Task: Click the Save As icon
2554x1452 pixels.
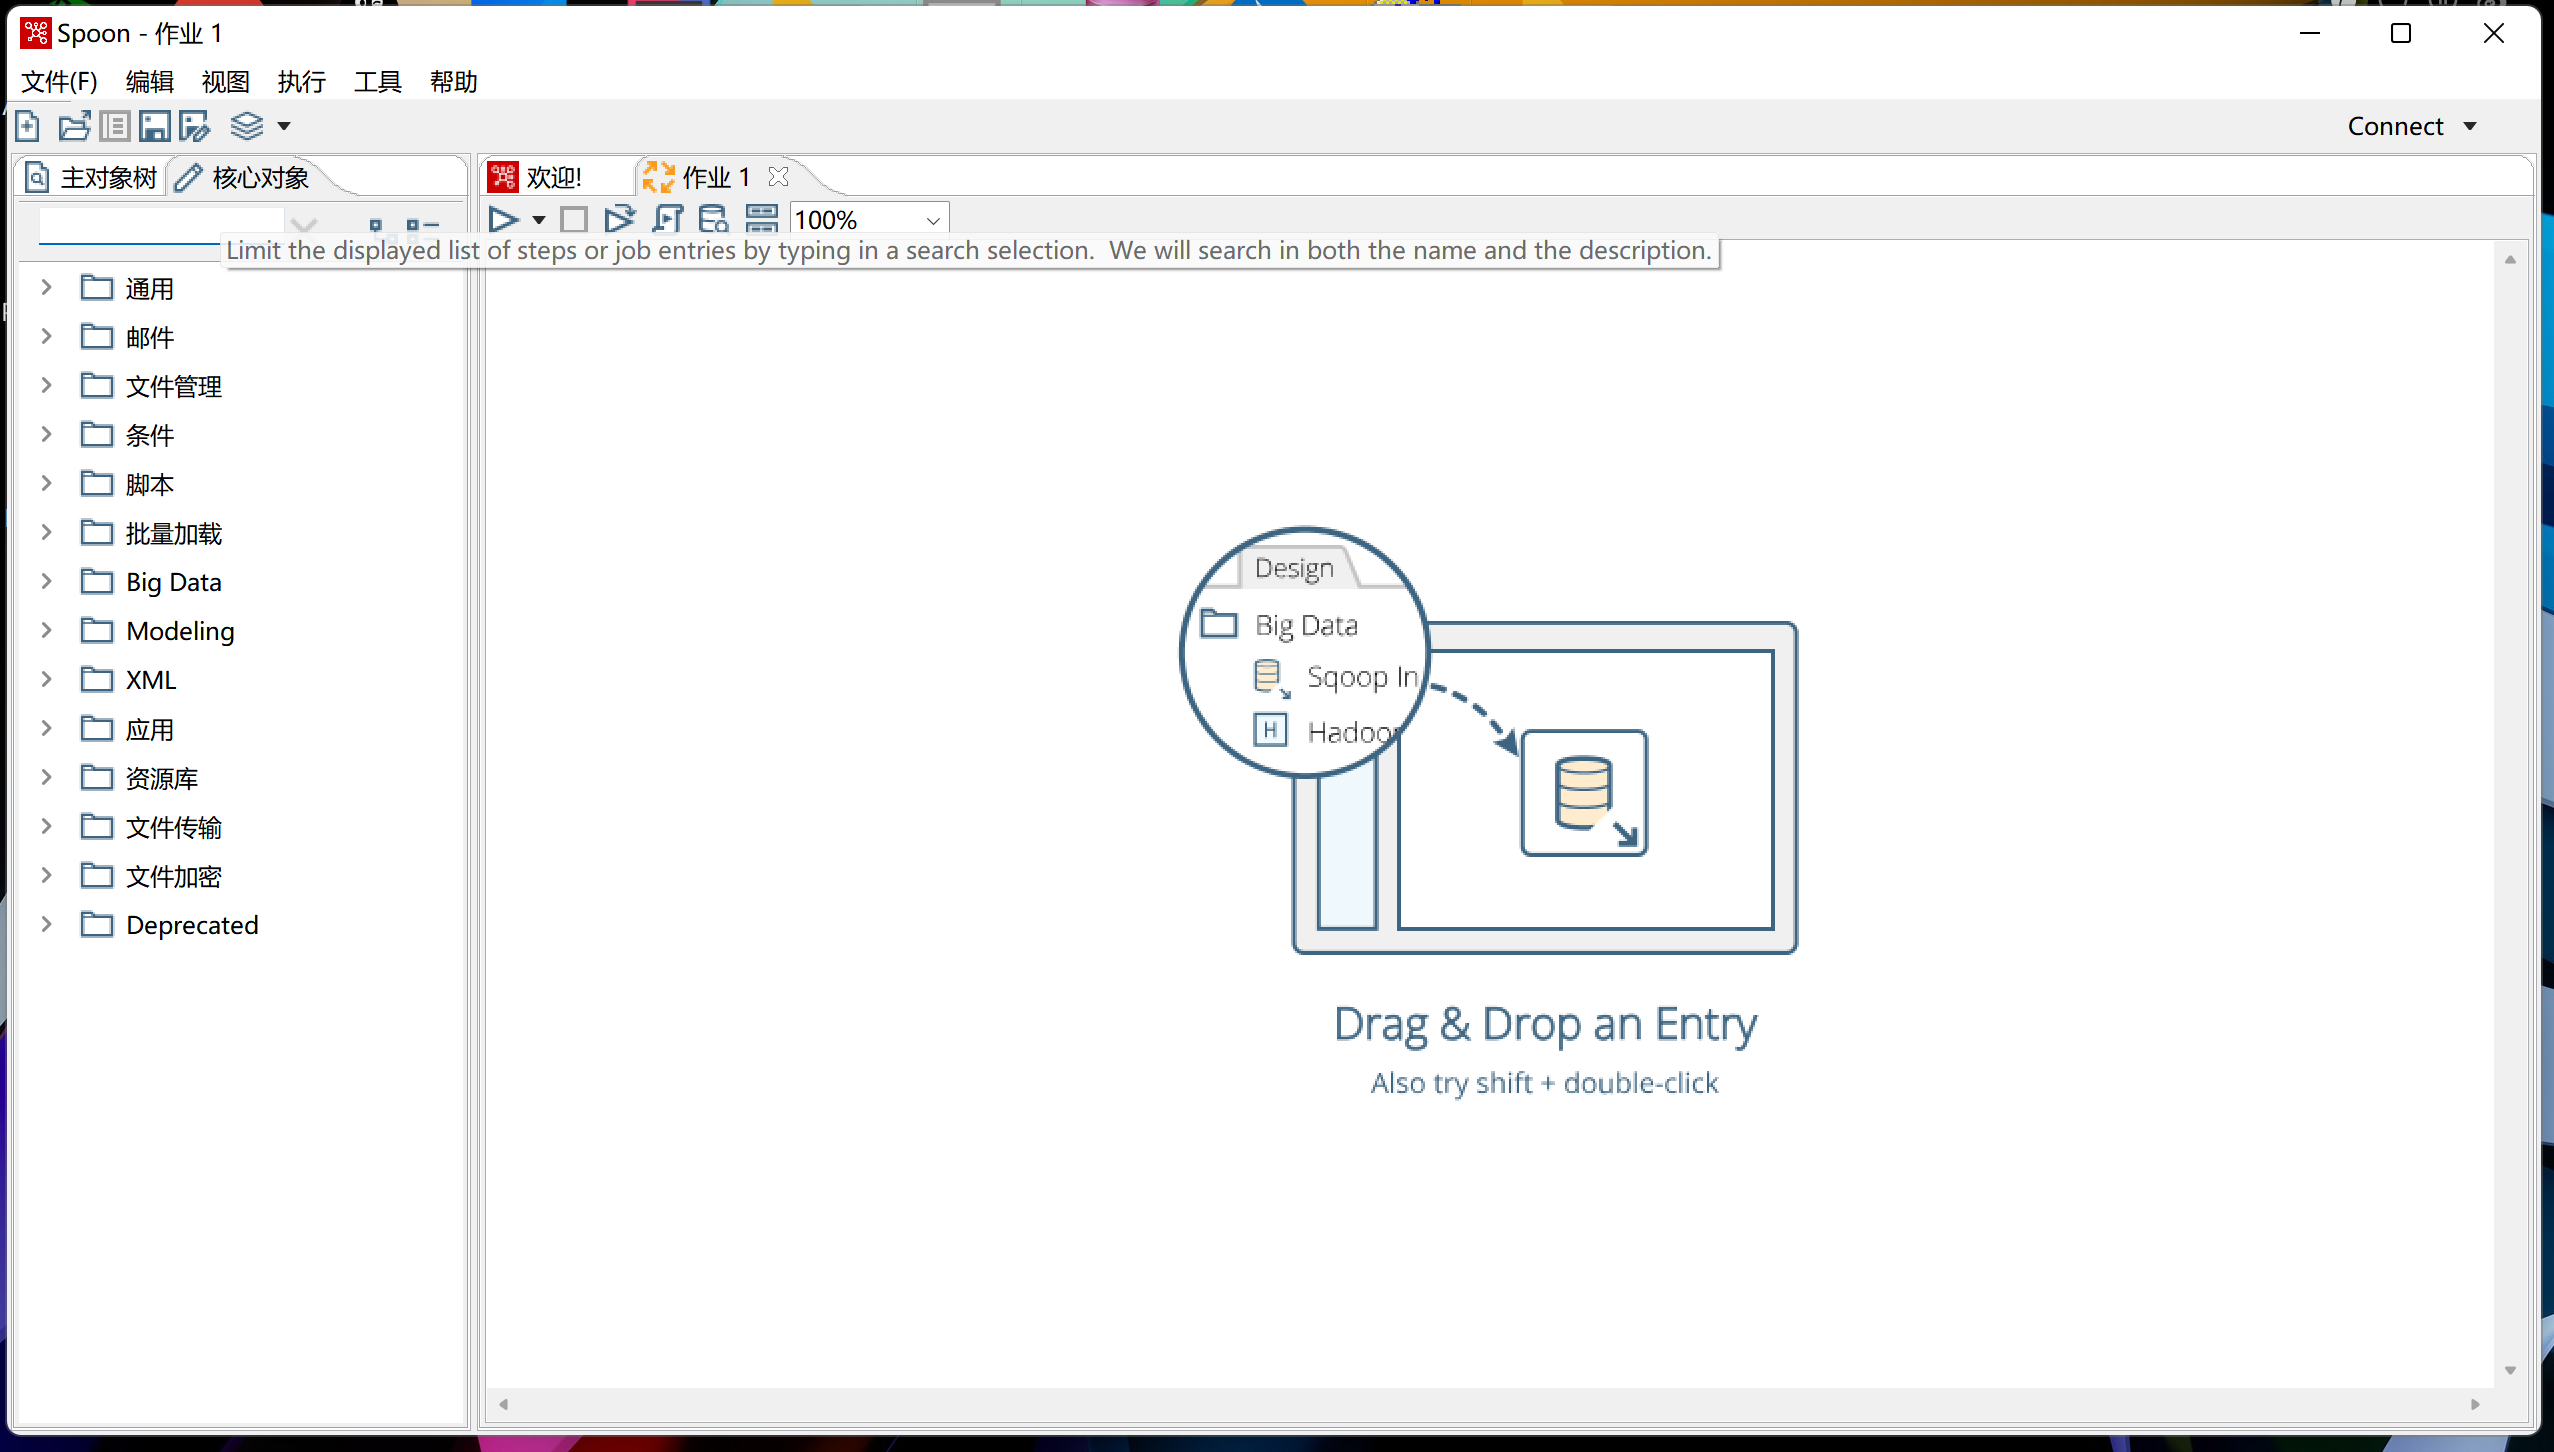Action: (195, 126)
